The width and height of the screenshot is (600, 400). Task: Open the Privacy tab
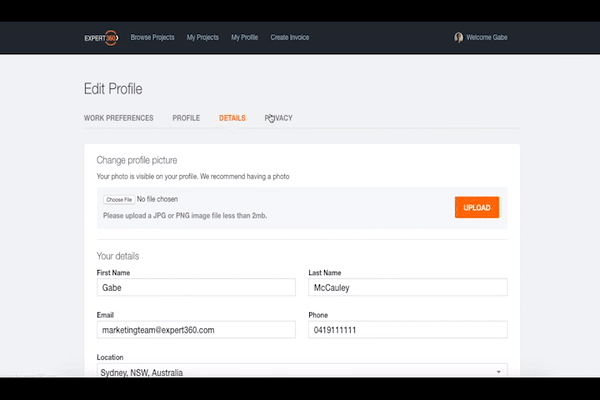coord(279,118)
